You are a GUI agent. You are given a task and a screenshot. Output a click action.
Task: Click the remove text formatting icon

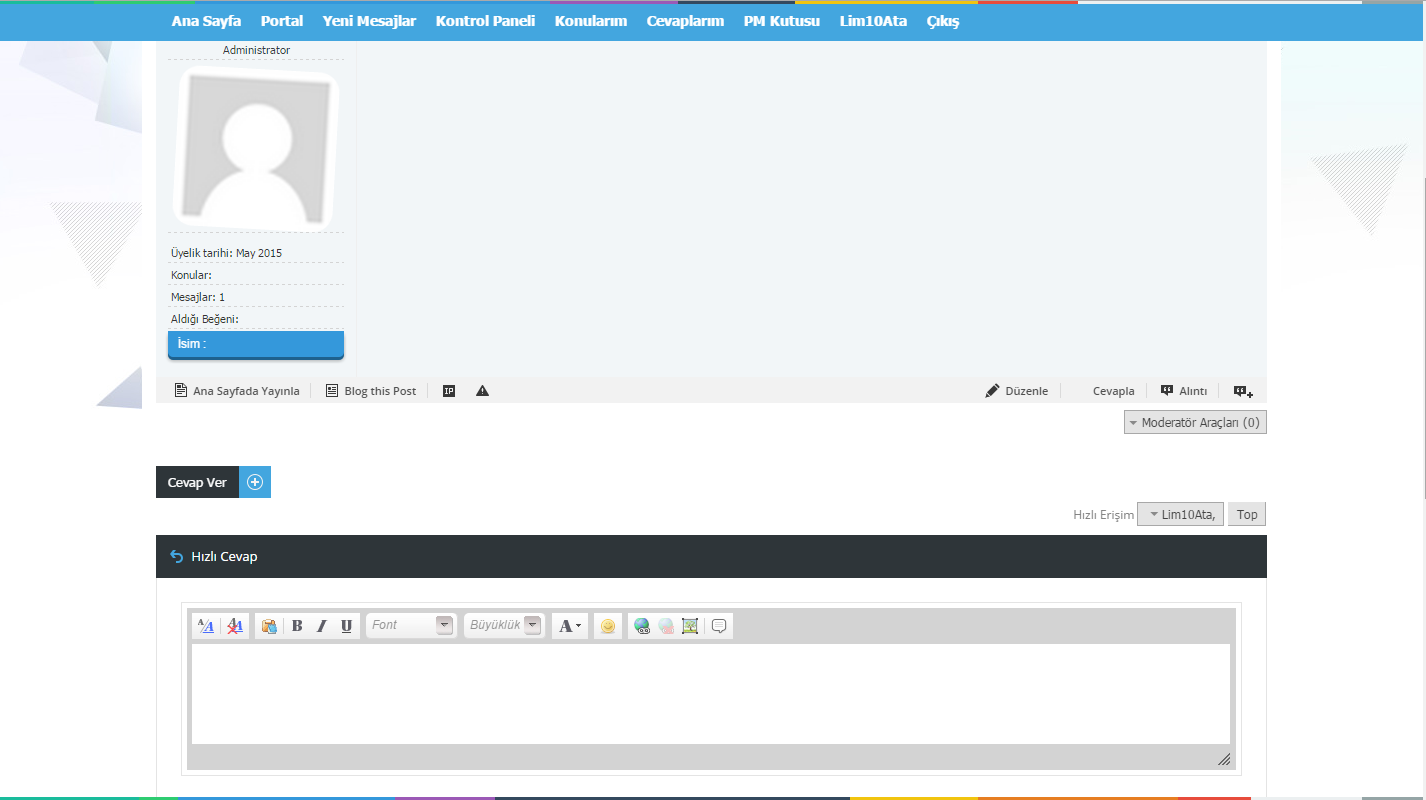pyautogui.click(x=235, y=626)
